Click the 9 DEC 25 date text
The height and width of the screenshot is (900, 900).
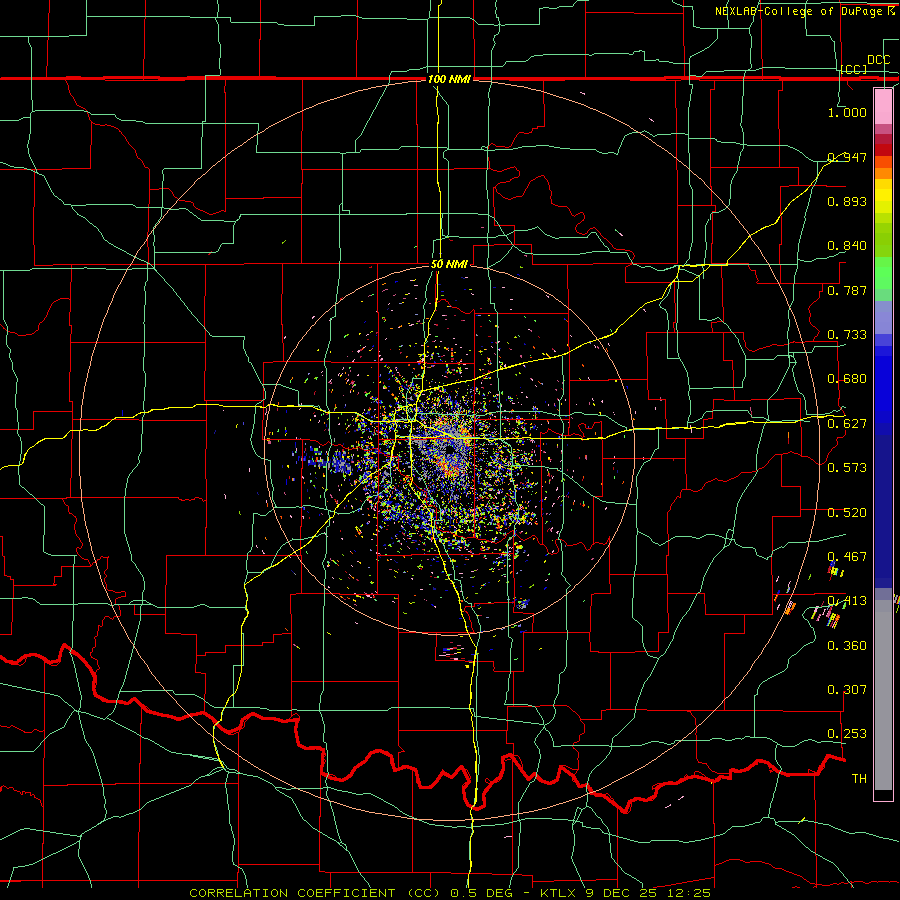[x=622, y=893]
